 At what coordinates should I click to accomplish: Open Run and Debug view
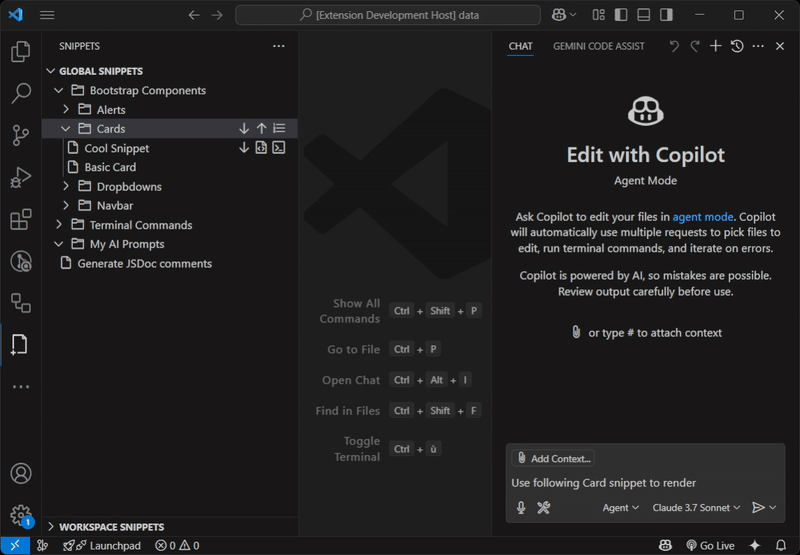coord(20,177)
